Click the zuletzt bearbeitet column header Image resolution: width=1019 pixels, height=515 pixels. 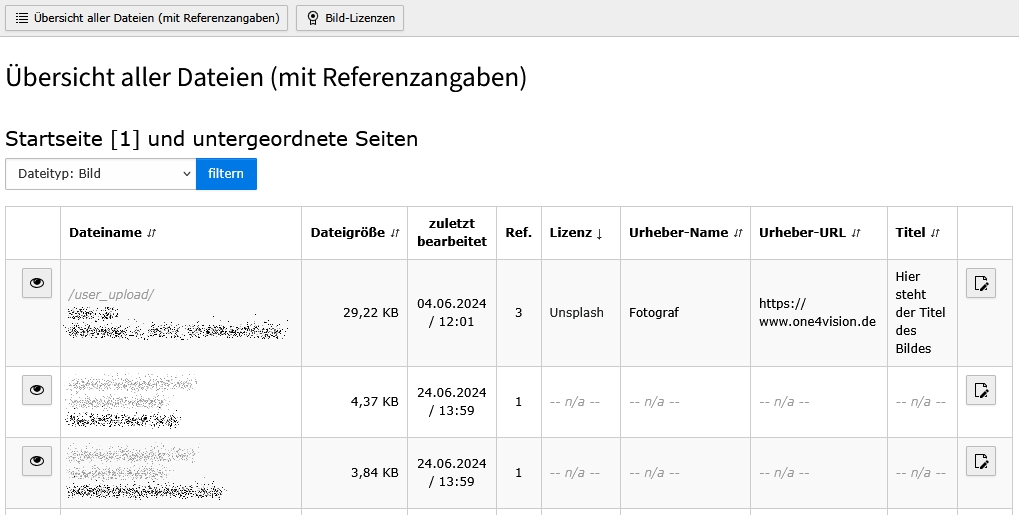pos(451,233)
